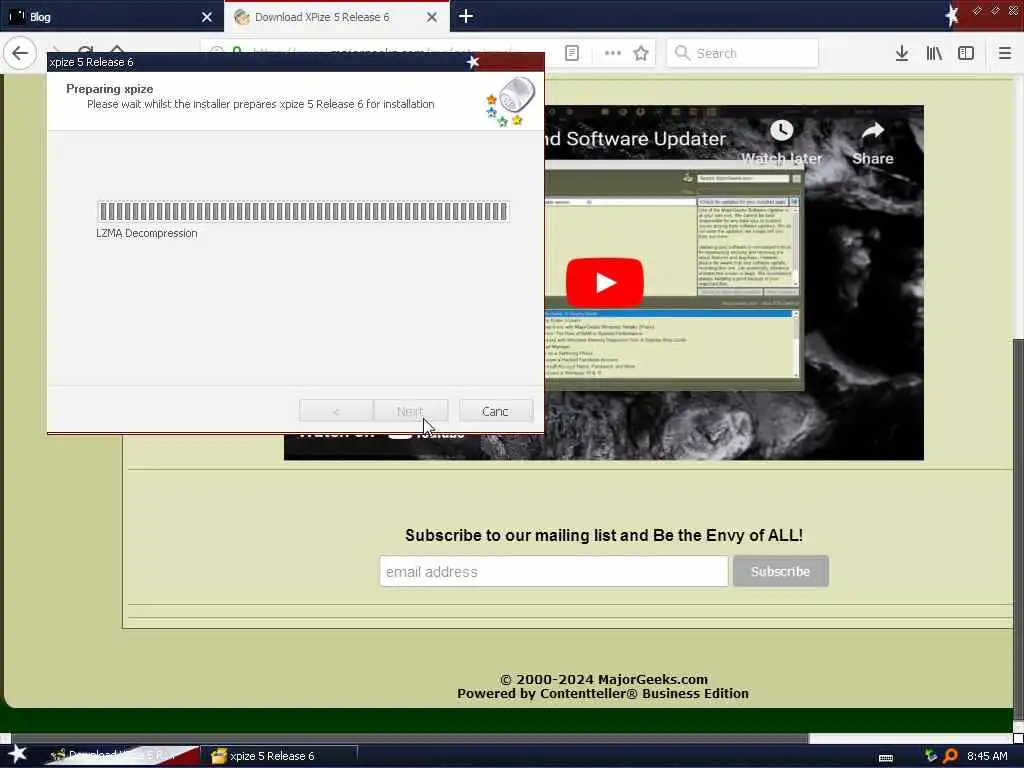Open page actions three-dots menu
Viewport: 1024px width, 768px height.
pyautogui.click(x=613, y=53)
